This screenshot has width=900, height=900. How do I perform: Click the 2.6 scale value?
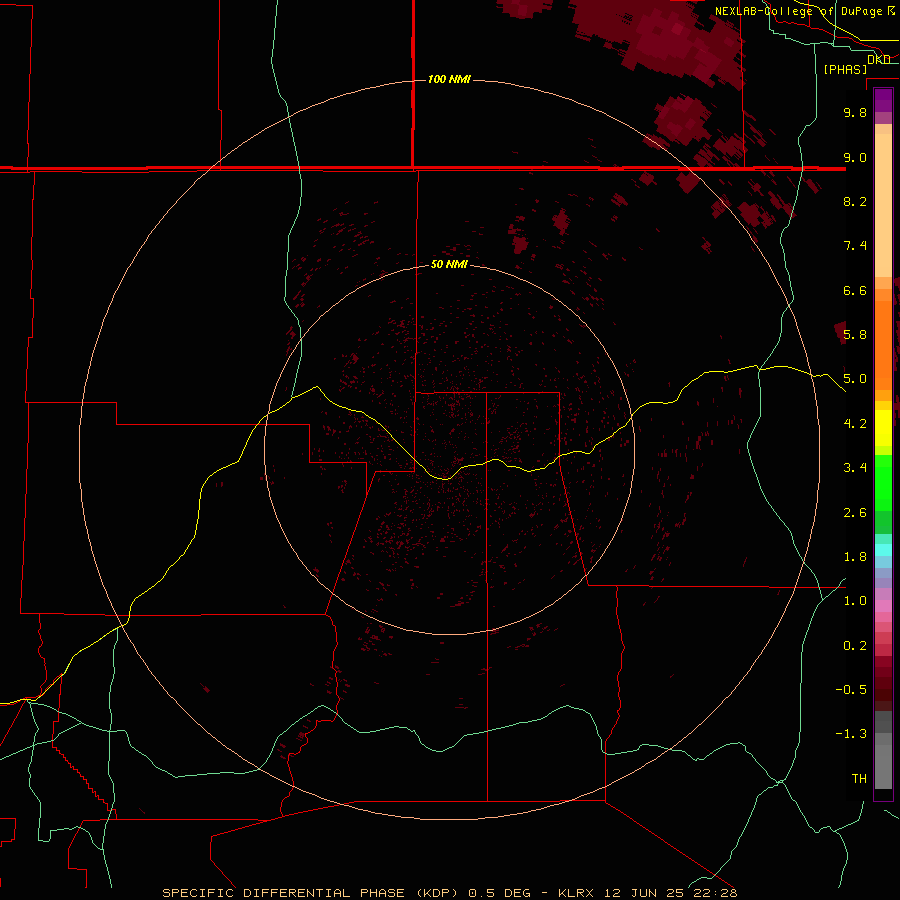coord(855,513)
